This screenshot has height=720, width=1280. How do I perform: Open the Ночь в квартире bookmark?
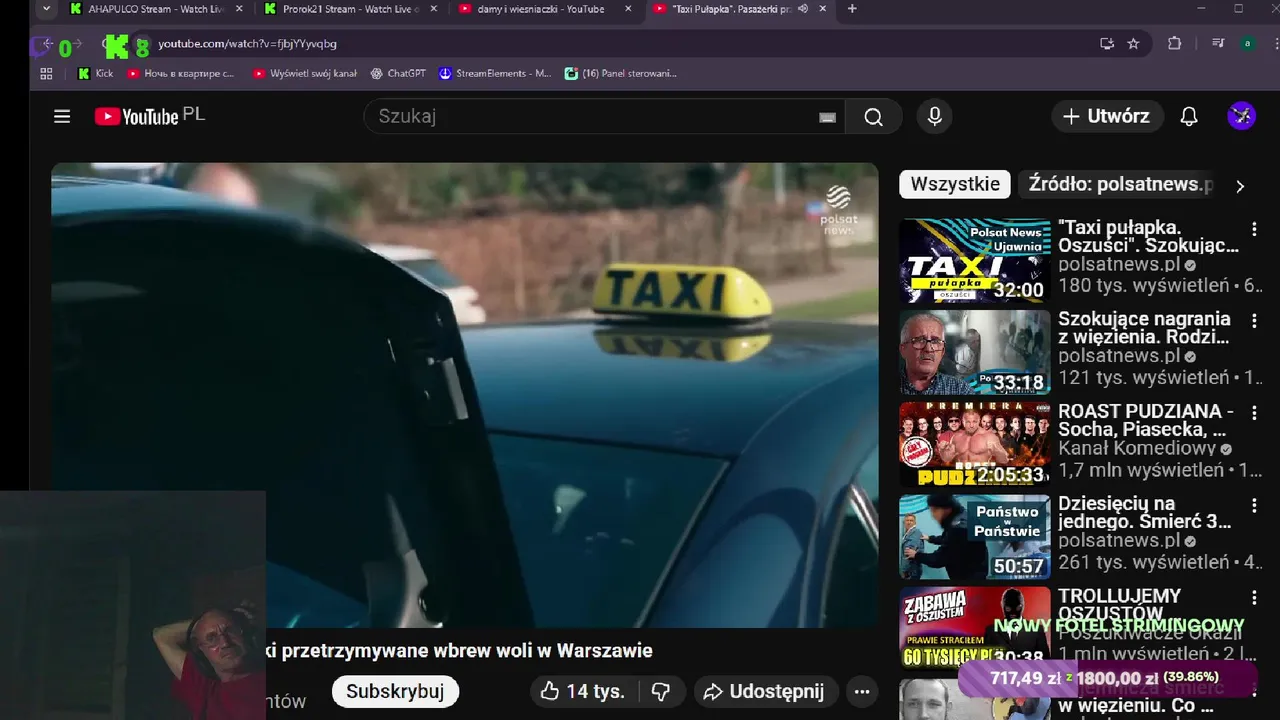pos(181,73)
